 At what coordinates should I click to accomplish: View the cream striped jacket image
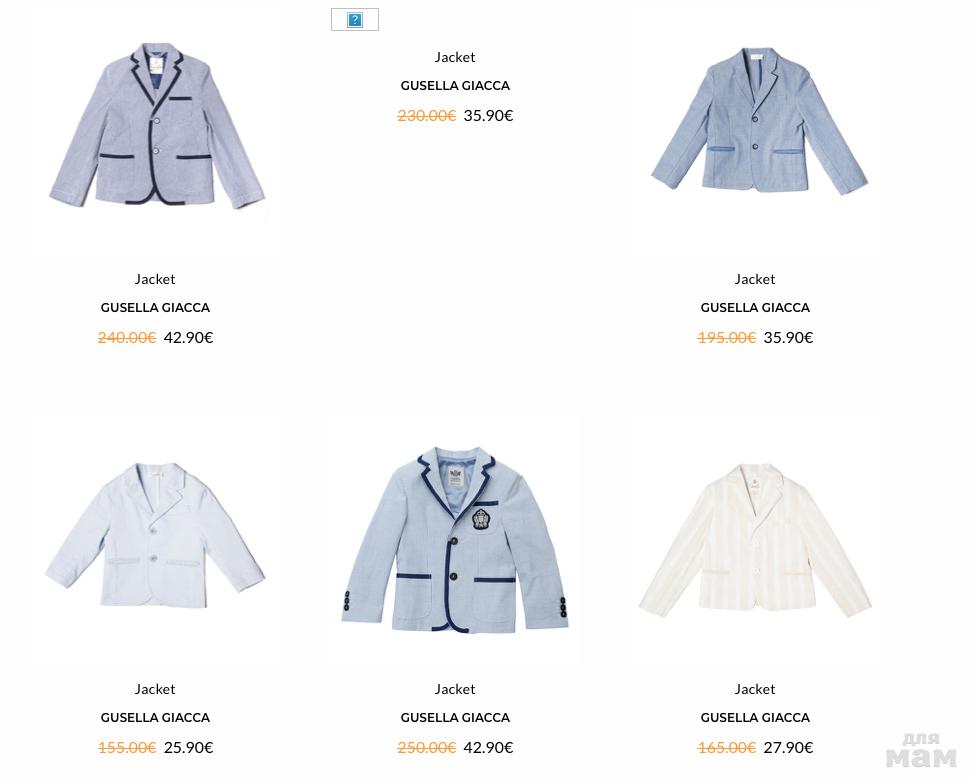click(755, 540)
